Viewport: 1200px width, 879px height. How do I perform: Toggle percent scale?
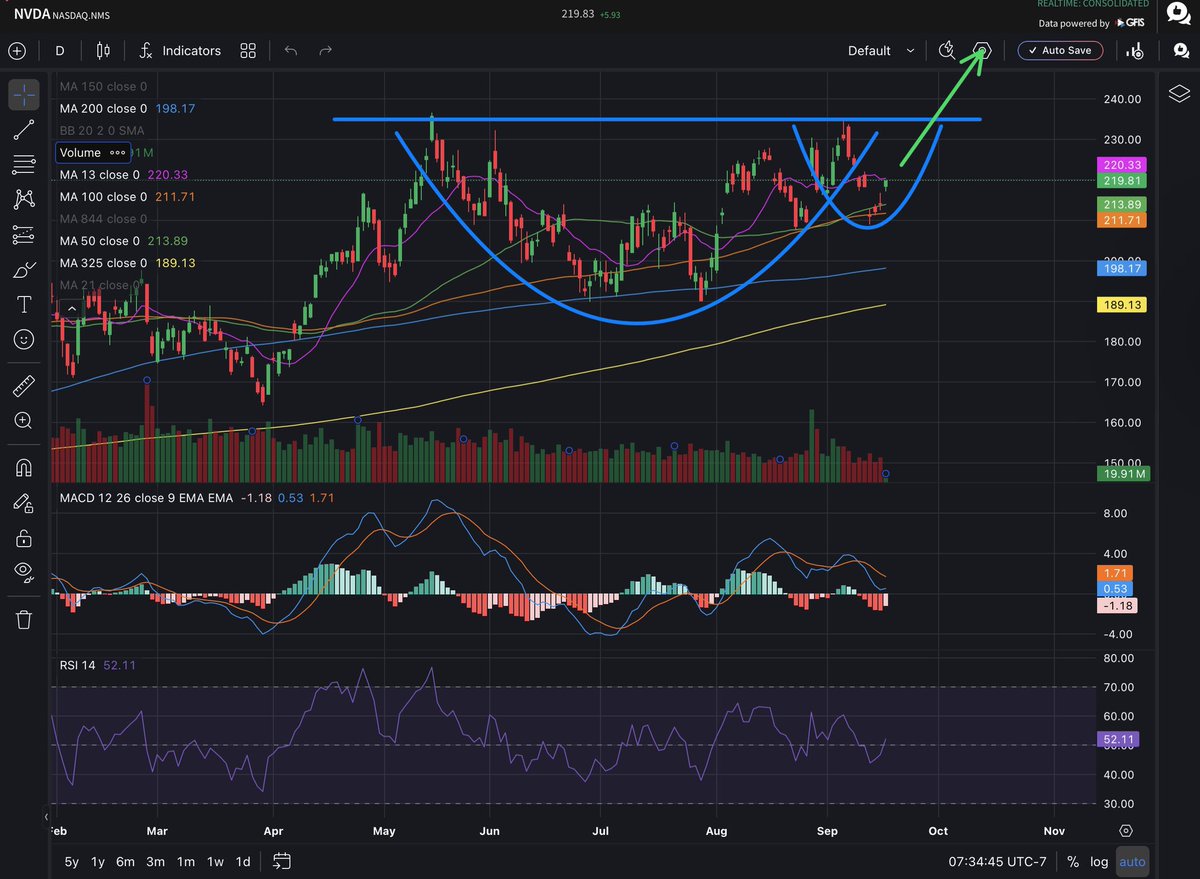[1073, 861]
